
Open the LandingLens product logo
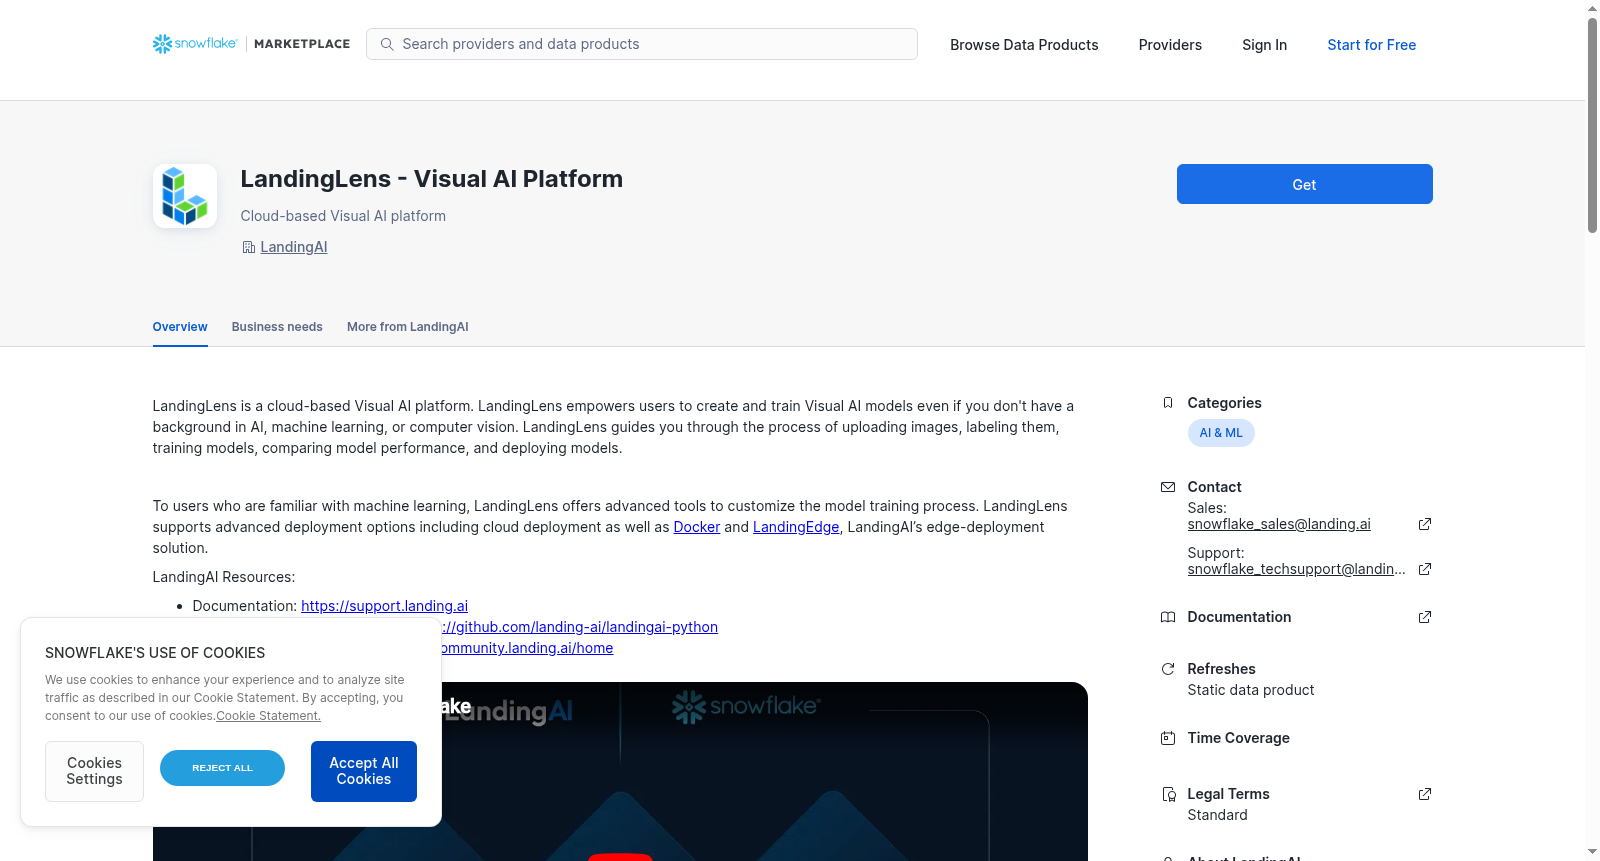click(185, 196)
